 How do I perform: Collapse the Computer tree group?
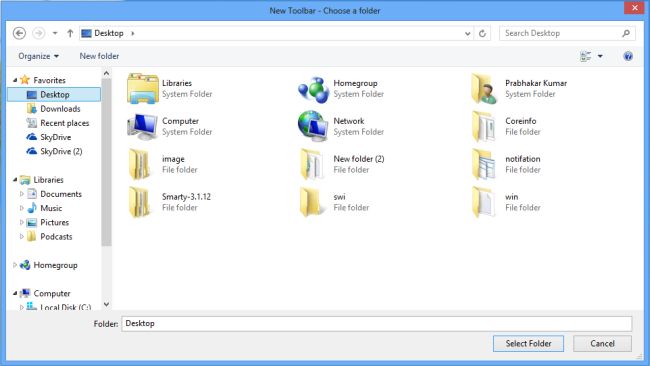point(15,293)
